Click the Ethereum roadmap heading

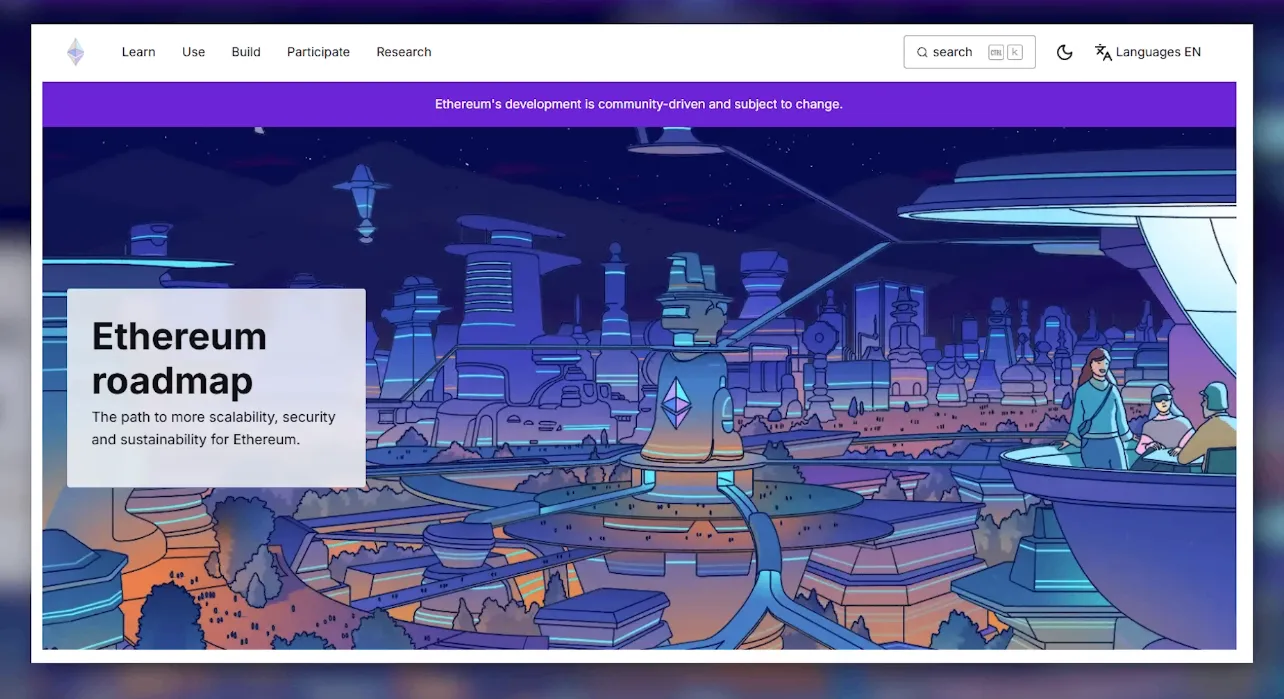179,358
